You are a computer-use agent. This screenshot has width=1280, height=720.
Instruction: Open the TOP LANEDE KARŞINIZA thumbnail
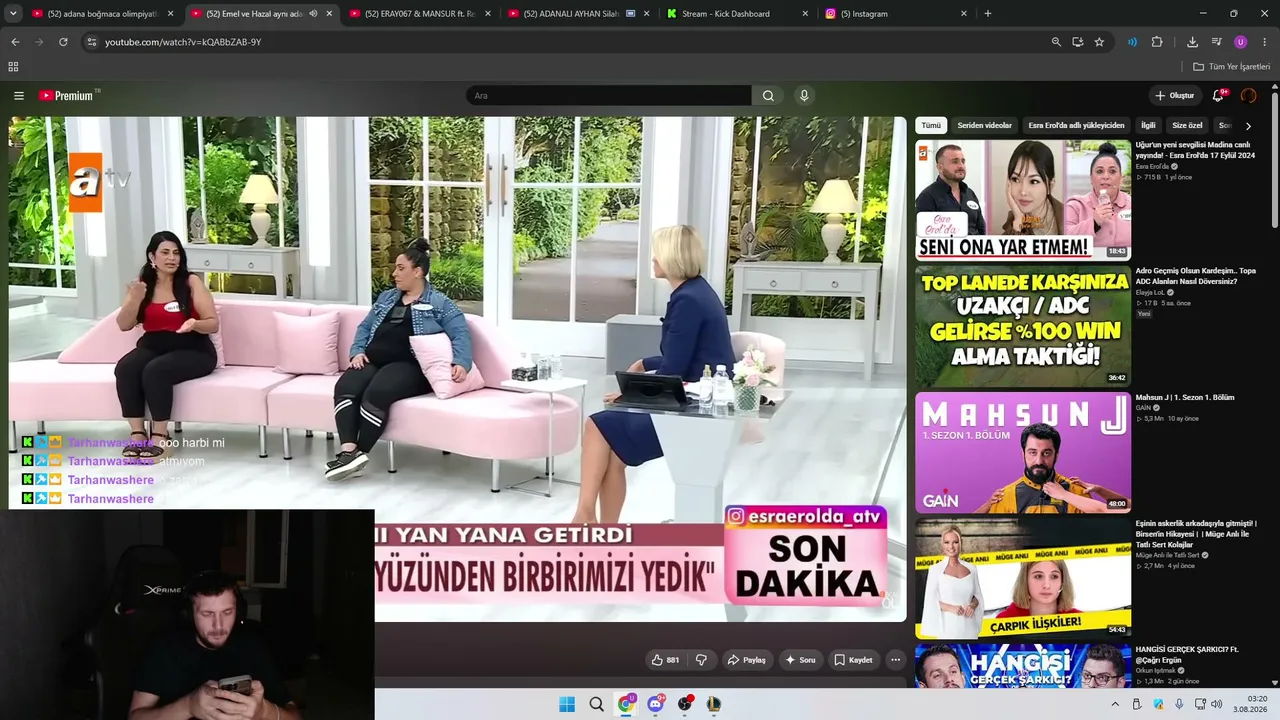click(1023, 326)
